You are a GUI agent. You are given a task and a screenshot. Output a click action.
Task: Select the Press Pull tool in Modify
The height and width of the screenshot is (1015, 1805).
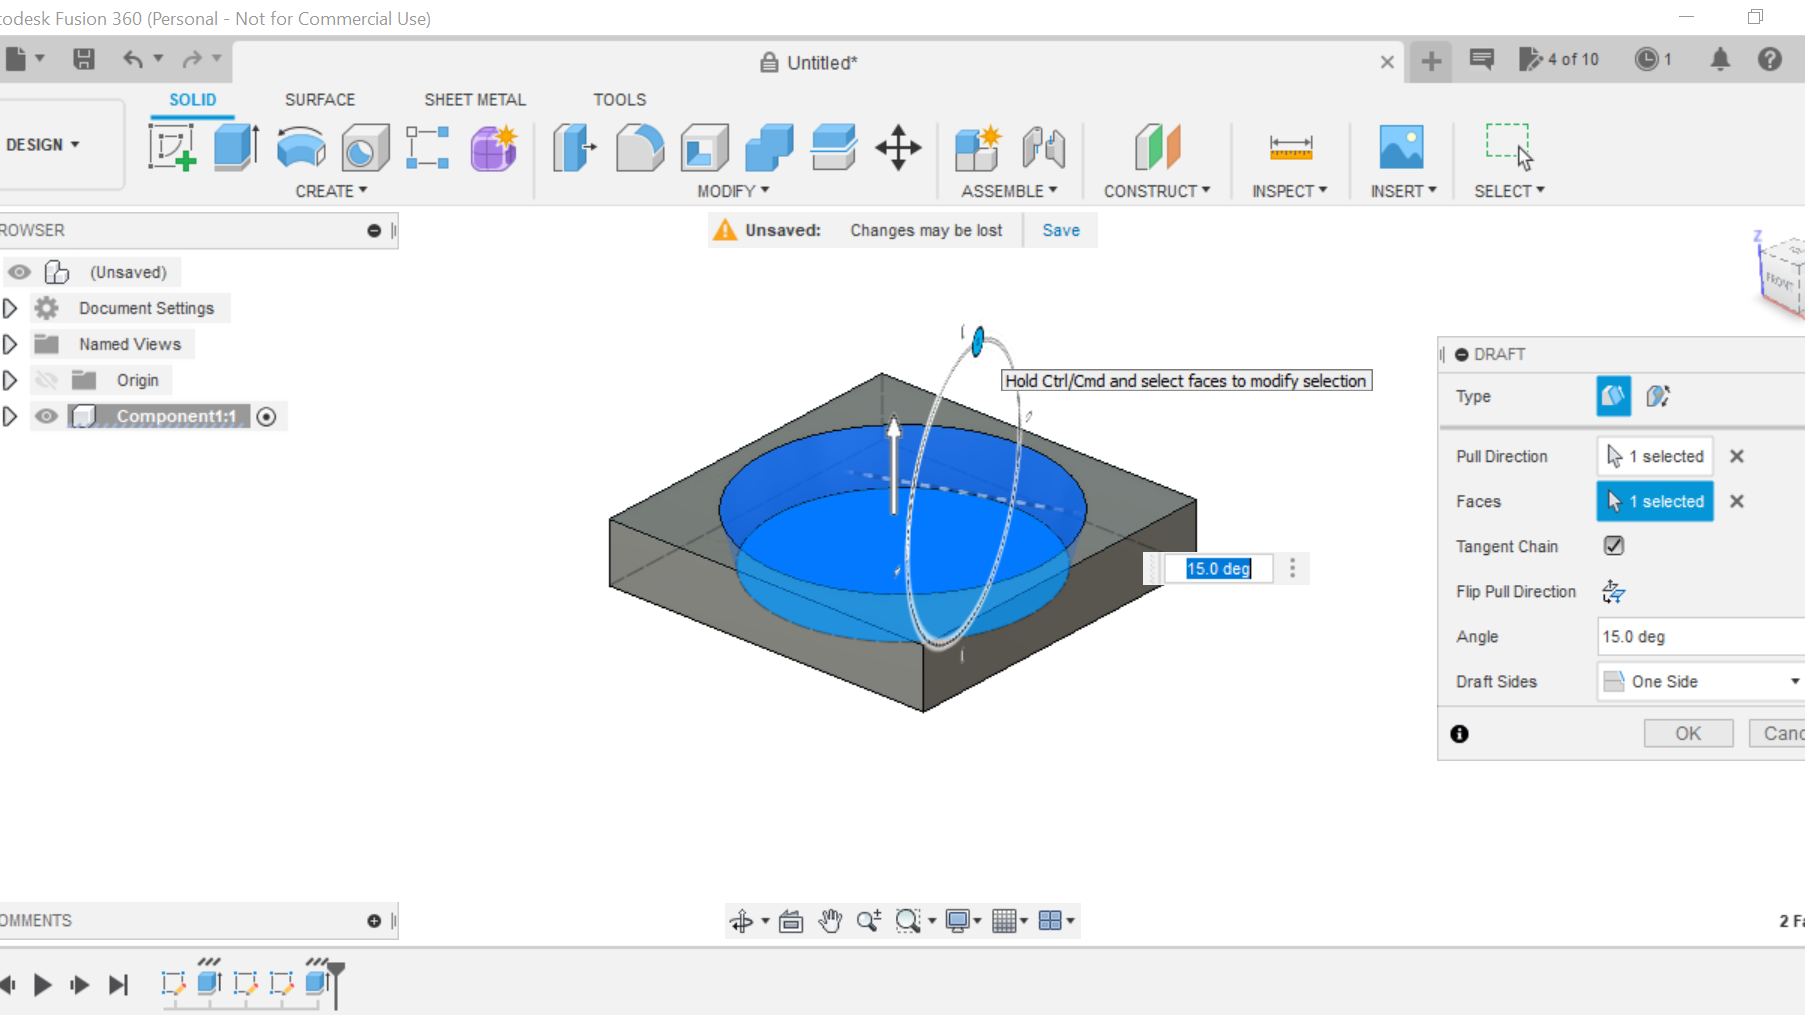pyautogui.click(x=573, y=147)
